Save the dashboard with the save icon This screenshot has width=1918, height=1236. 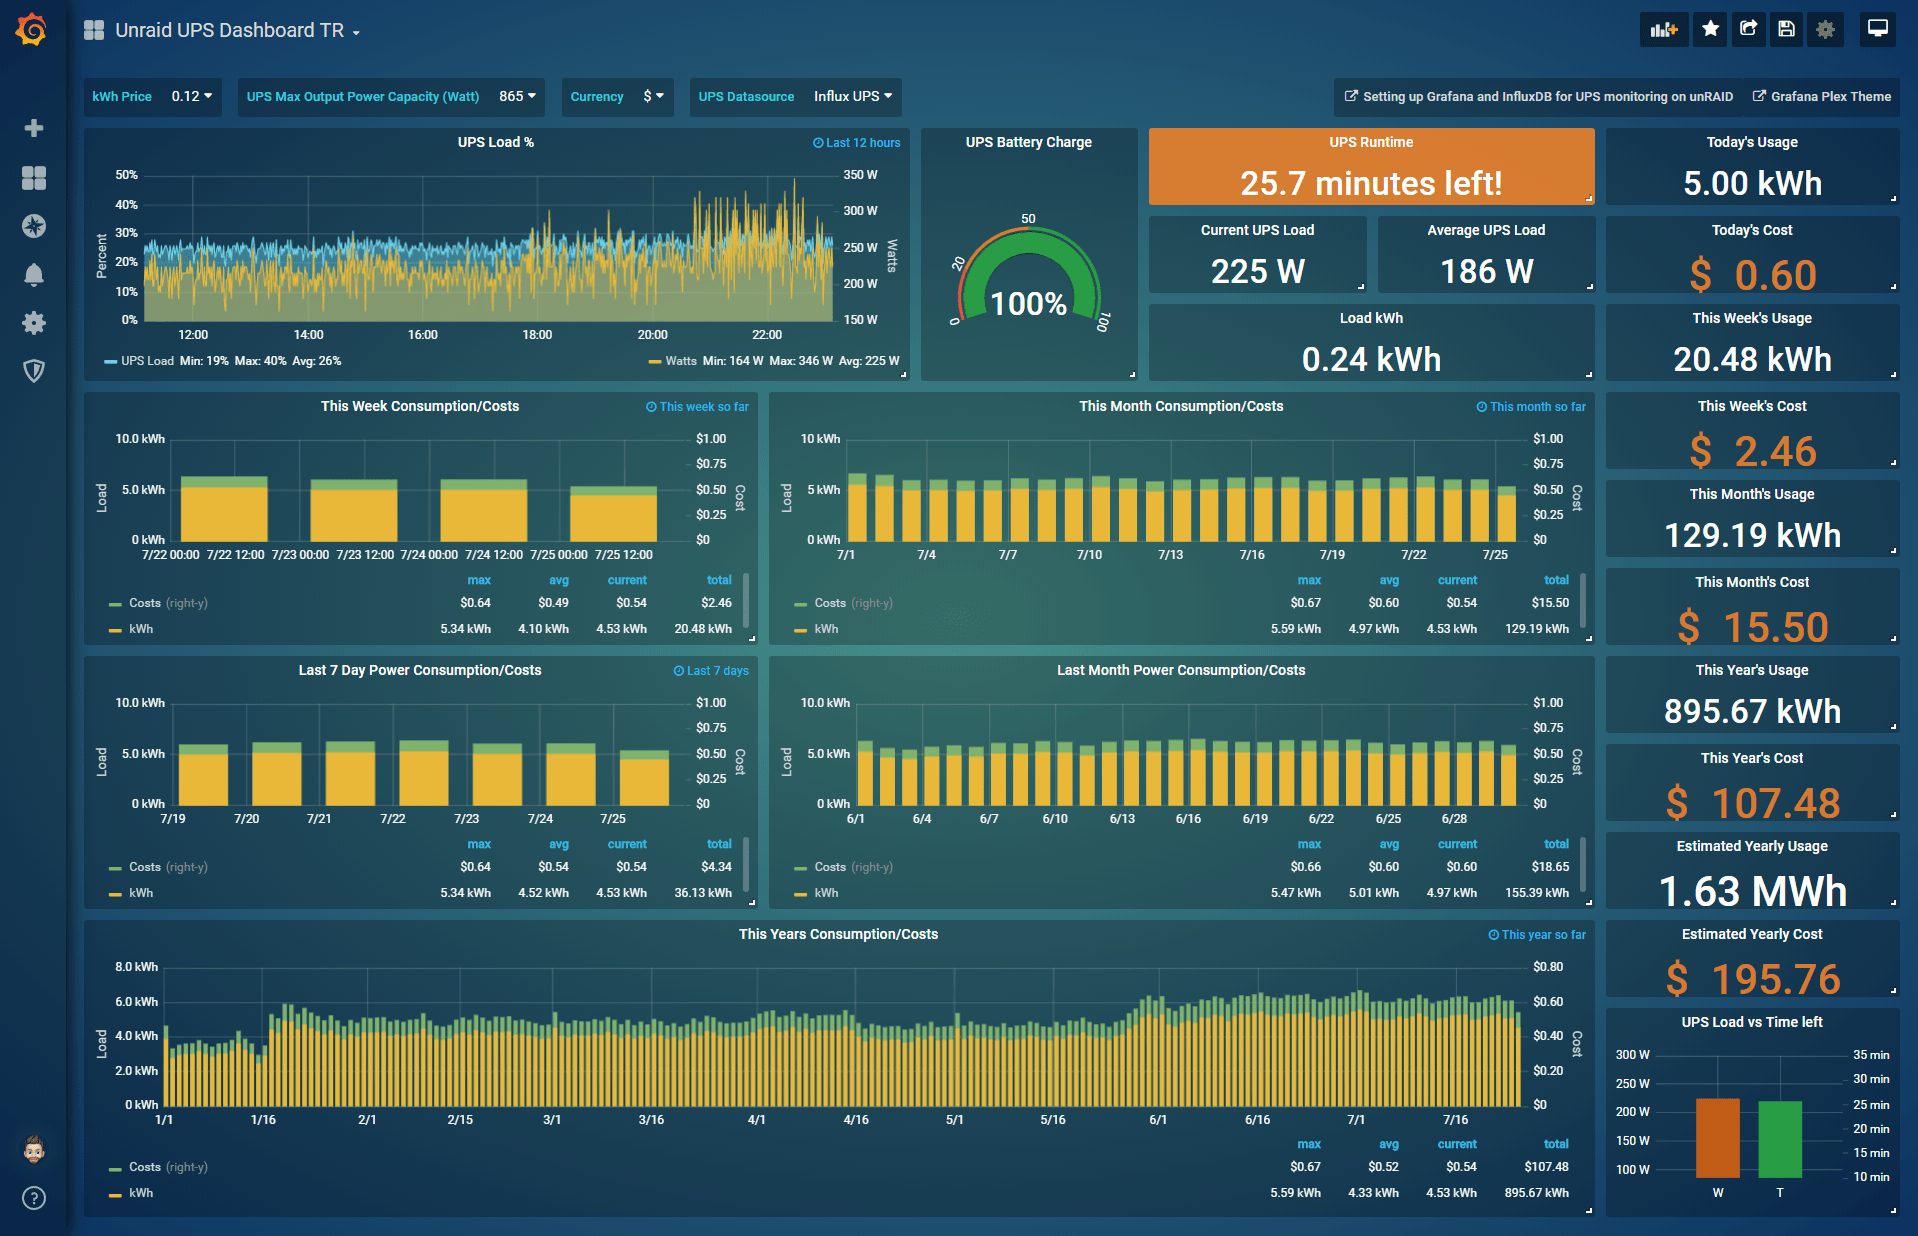tap(1786, 29)
